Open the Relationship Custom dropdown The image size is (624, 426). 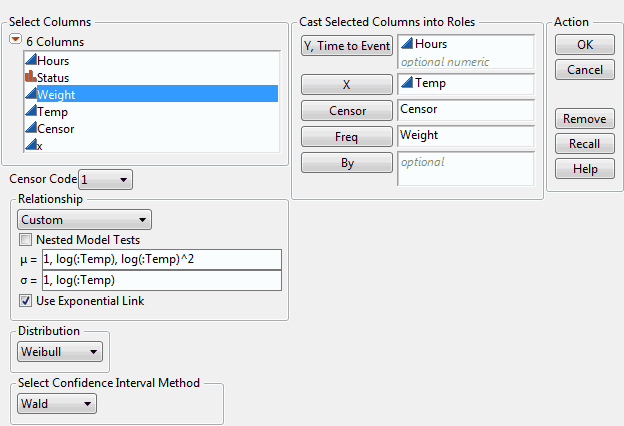[84, 220]
